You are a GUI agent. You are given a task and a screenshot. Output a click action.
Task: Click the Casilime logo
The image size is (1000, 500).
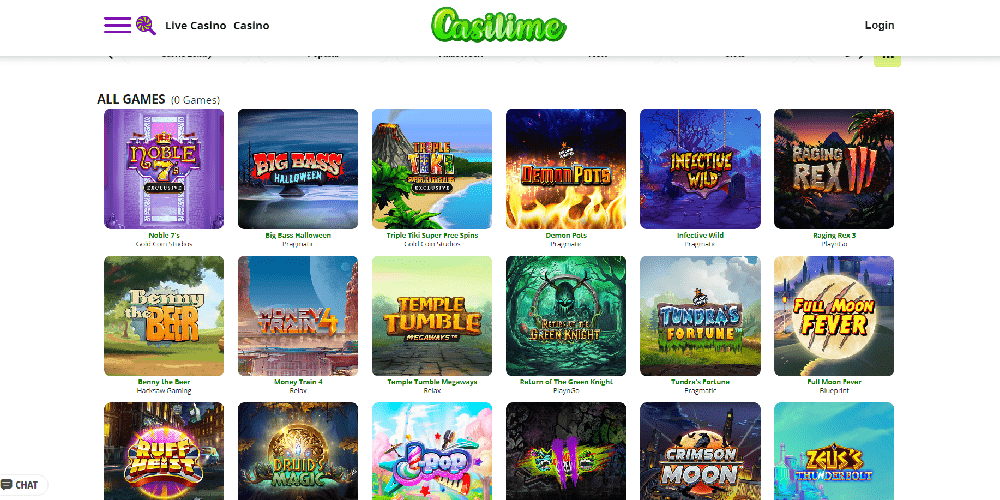coord(499,25)
